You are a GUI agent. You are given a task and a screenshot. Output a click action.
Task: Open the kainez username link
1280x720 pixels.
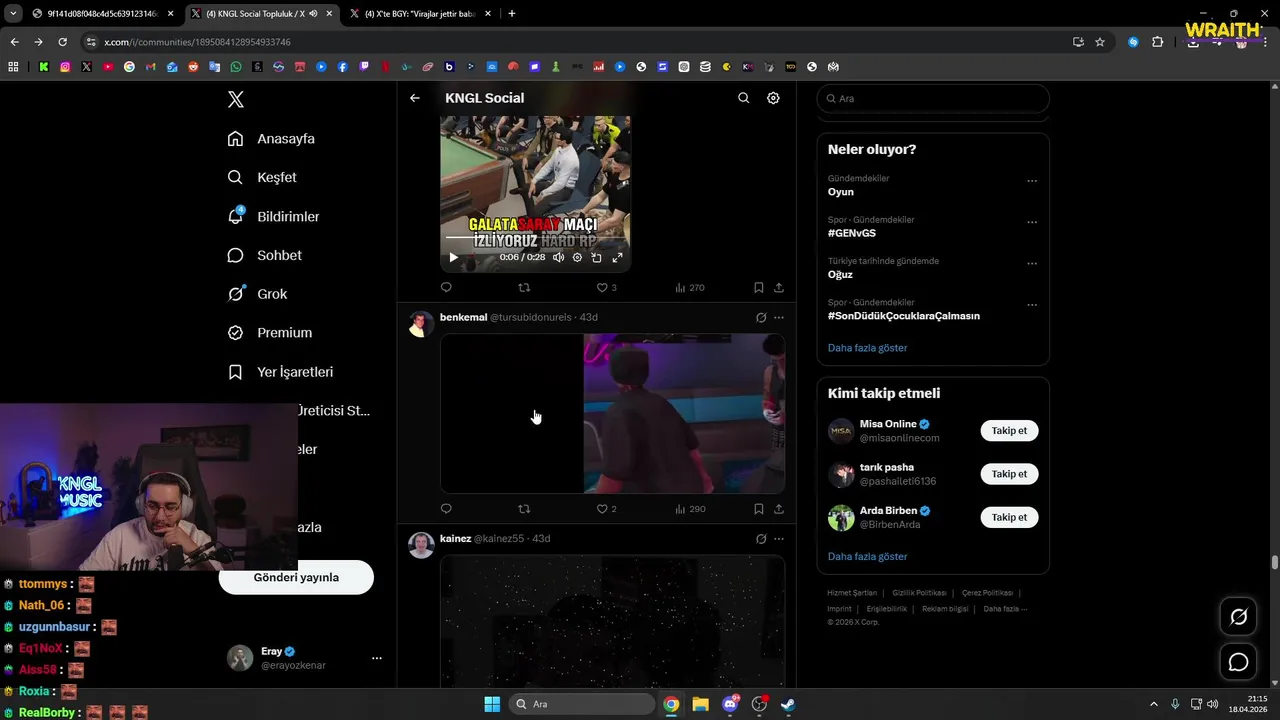[x=455, y=538]
